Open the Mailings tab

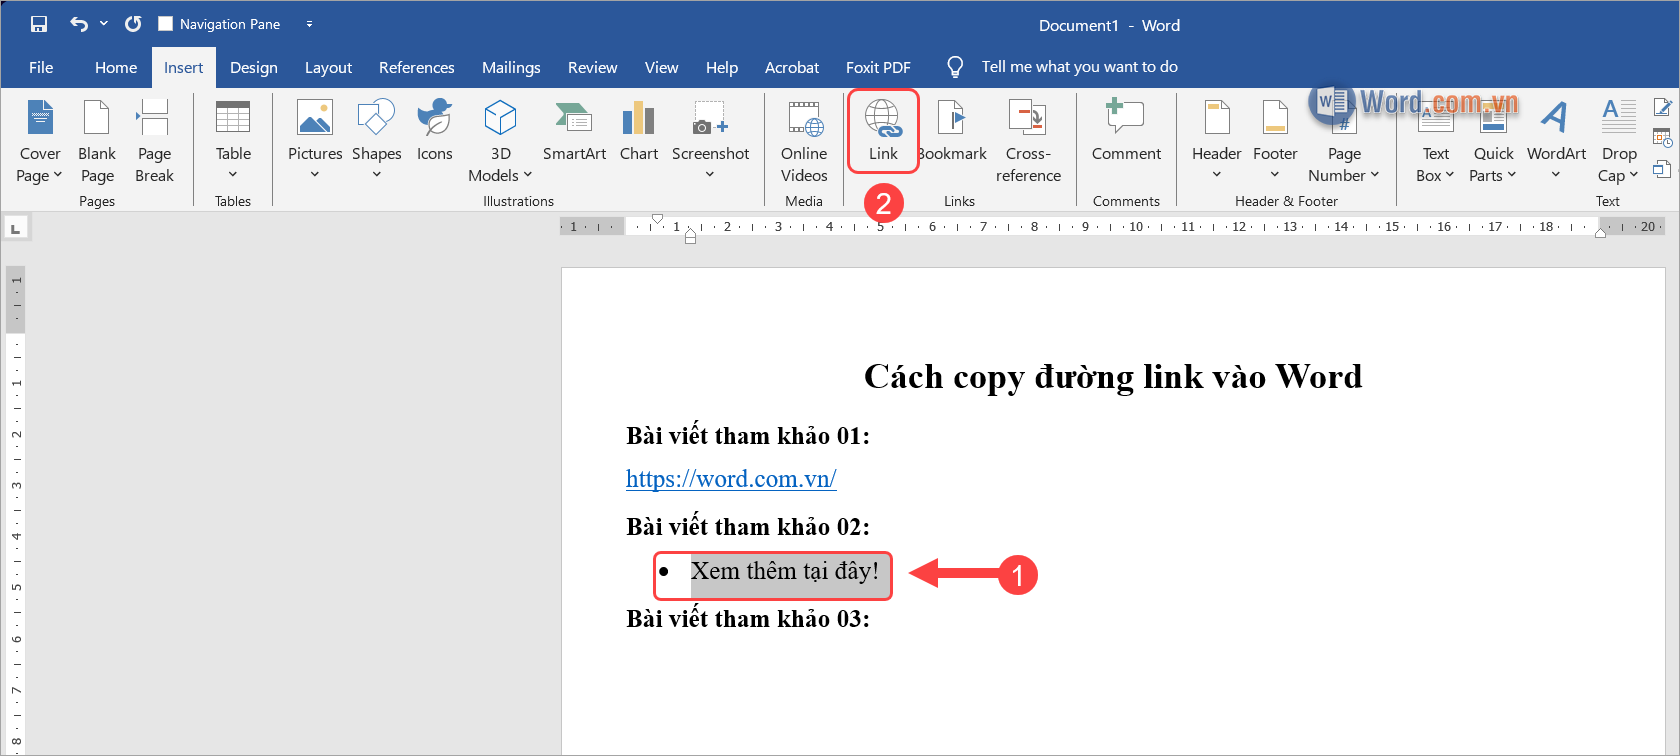[x=511, y=67]
